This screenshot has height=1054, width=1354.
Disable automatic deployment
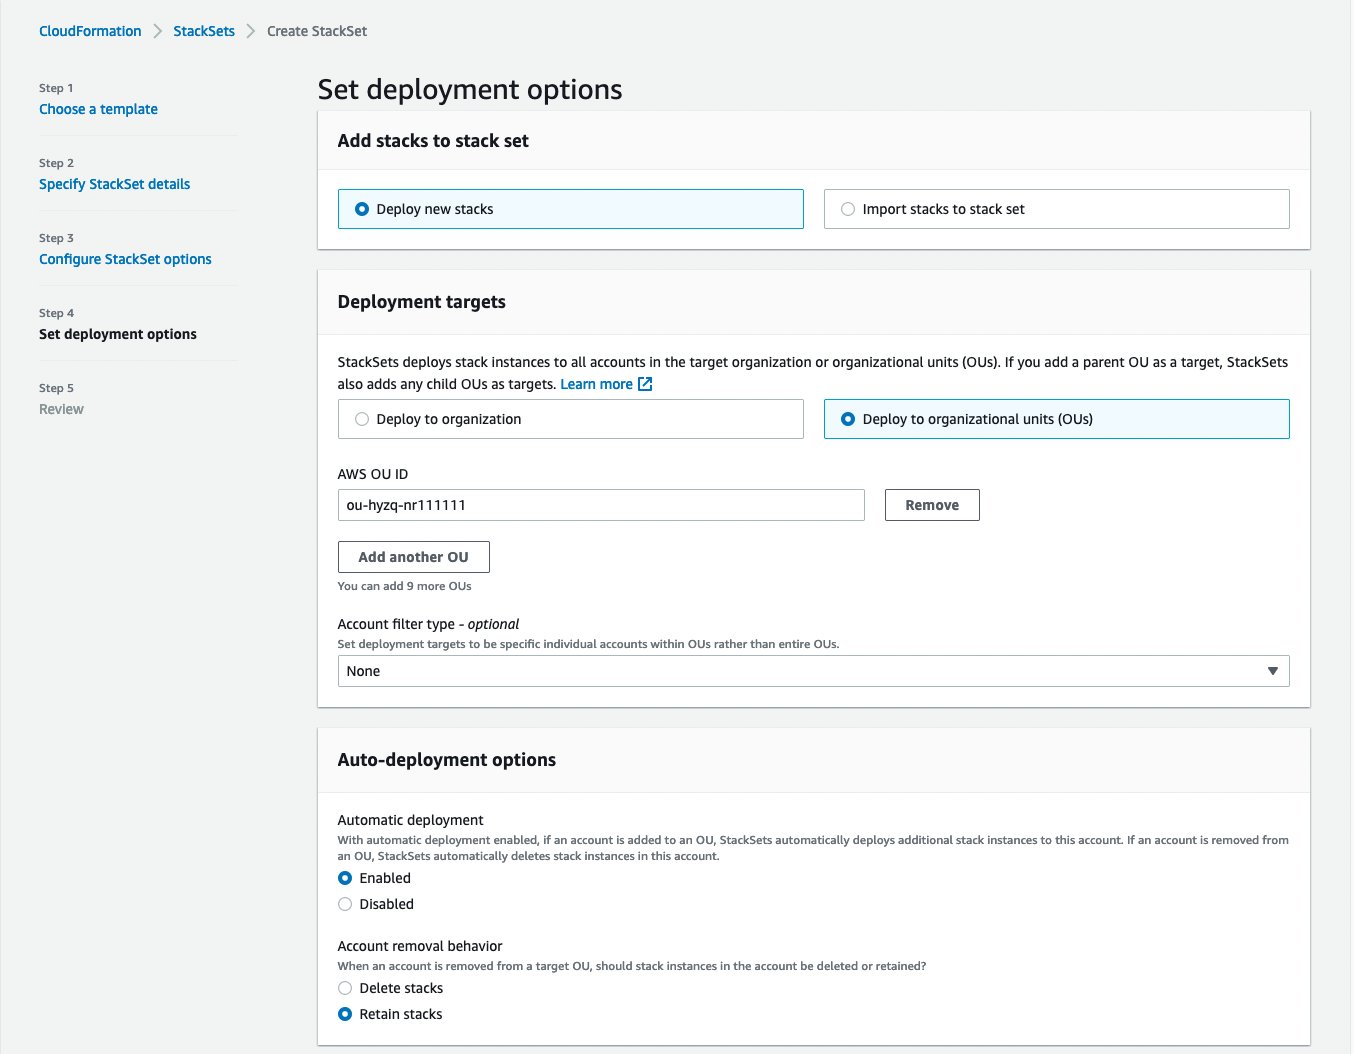point(345,904)
